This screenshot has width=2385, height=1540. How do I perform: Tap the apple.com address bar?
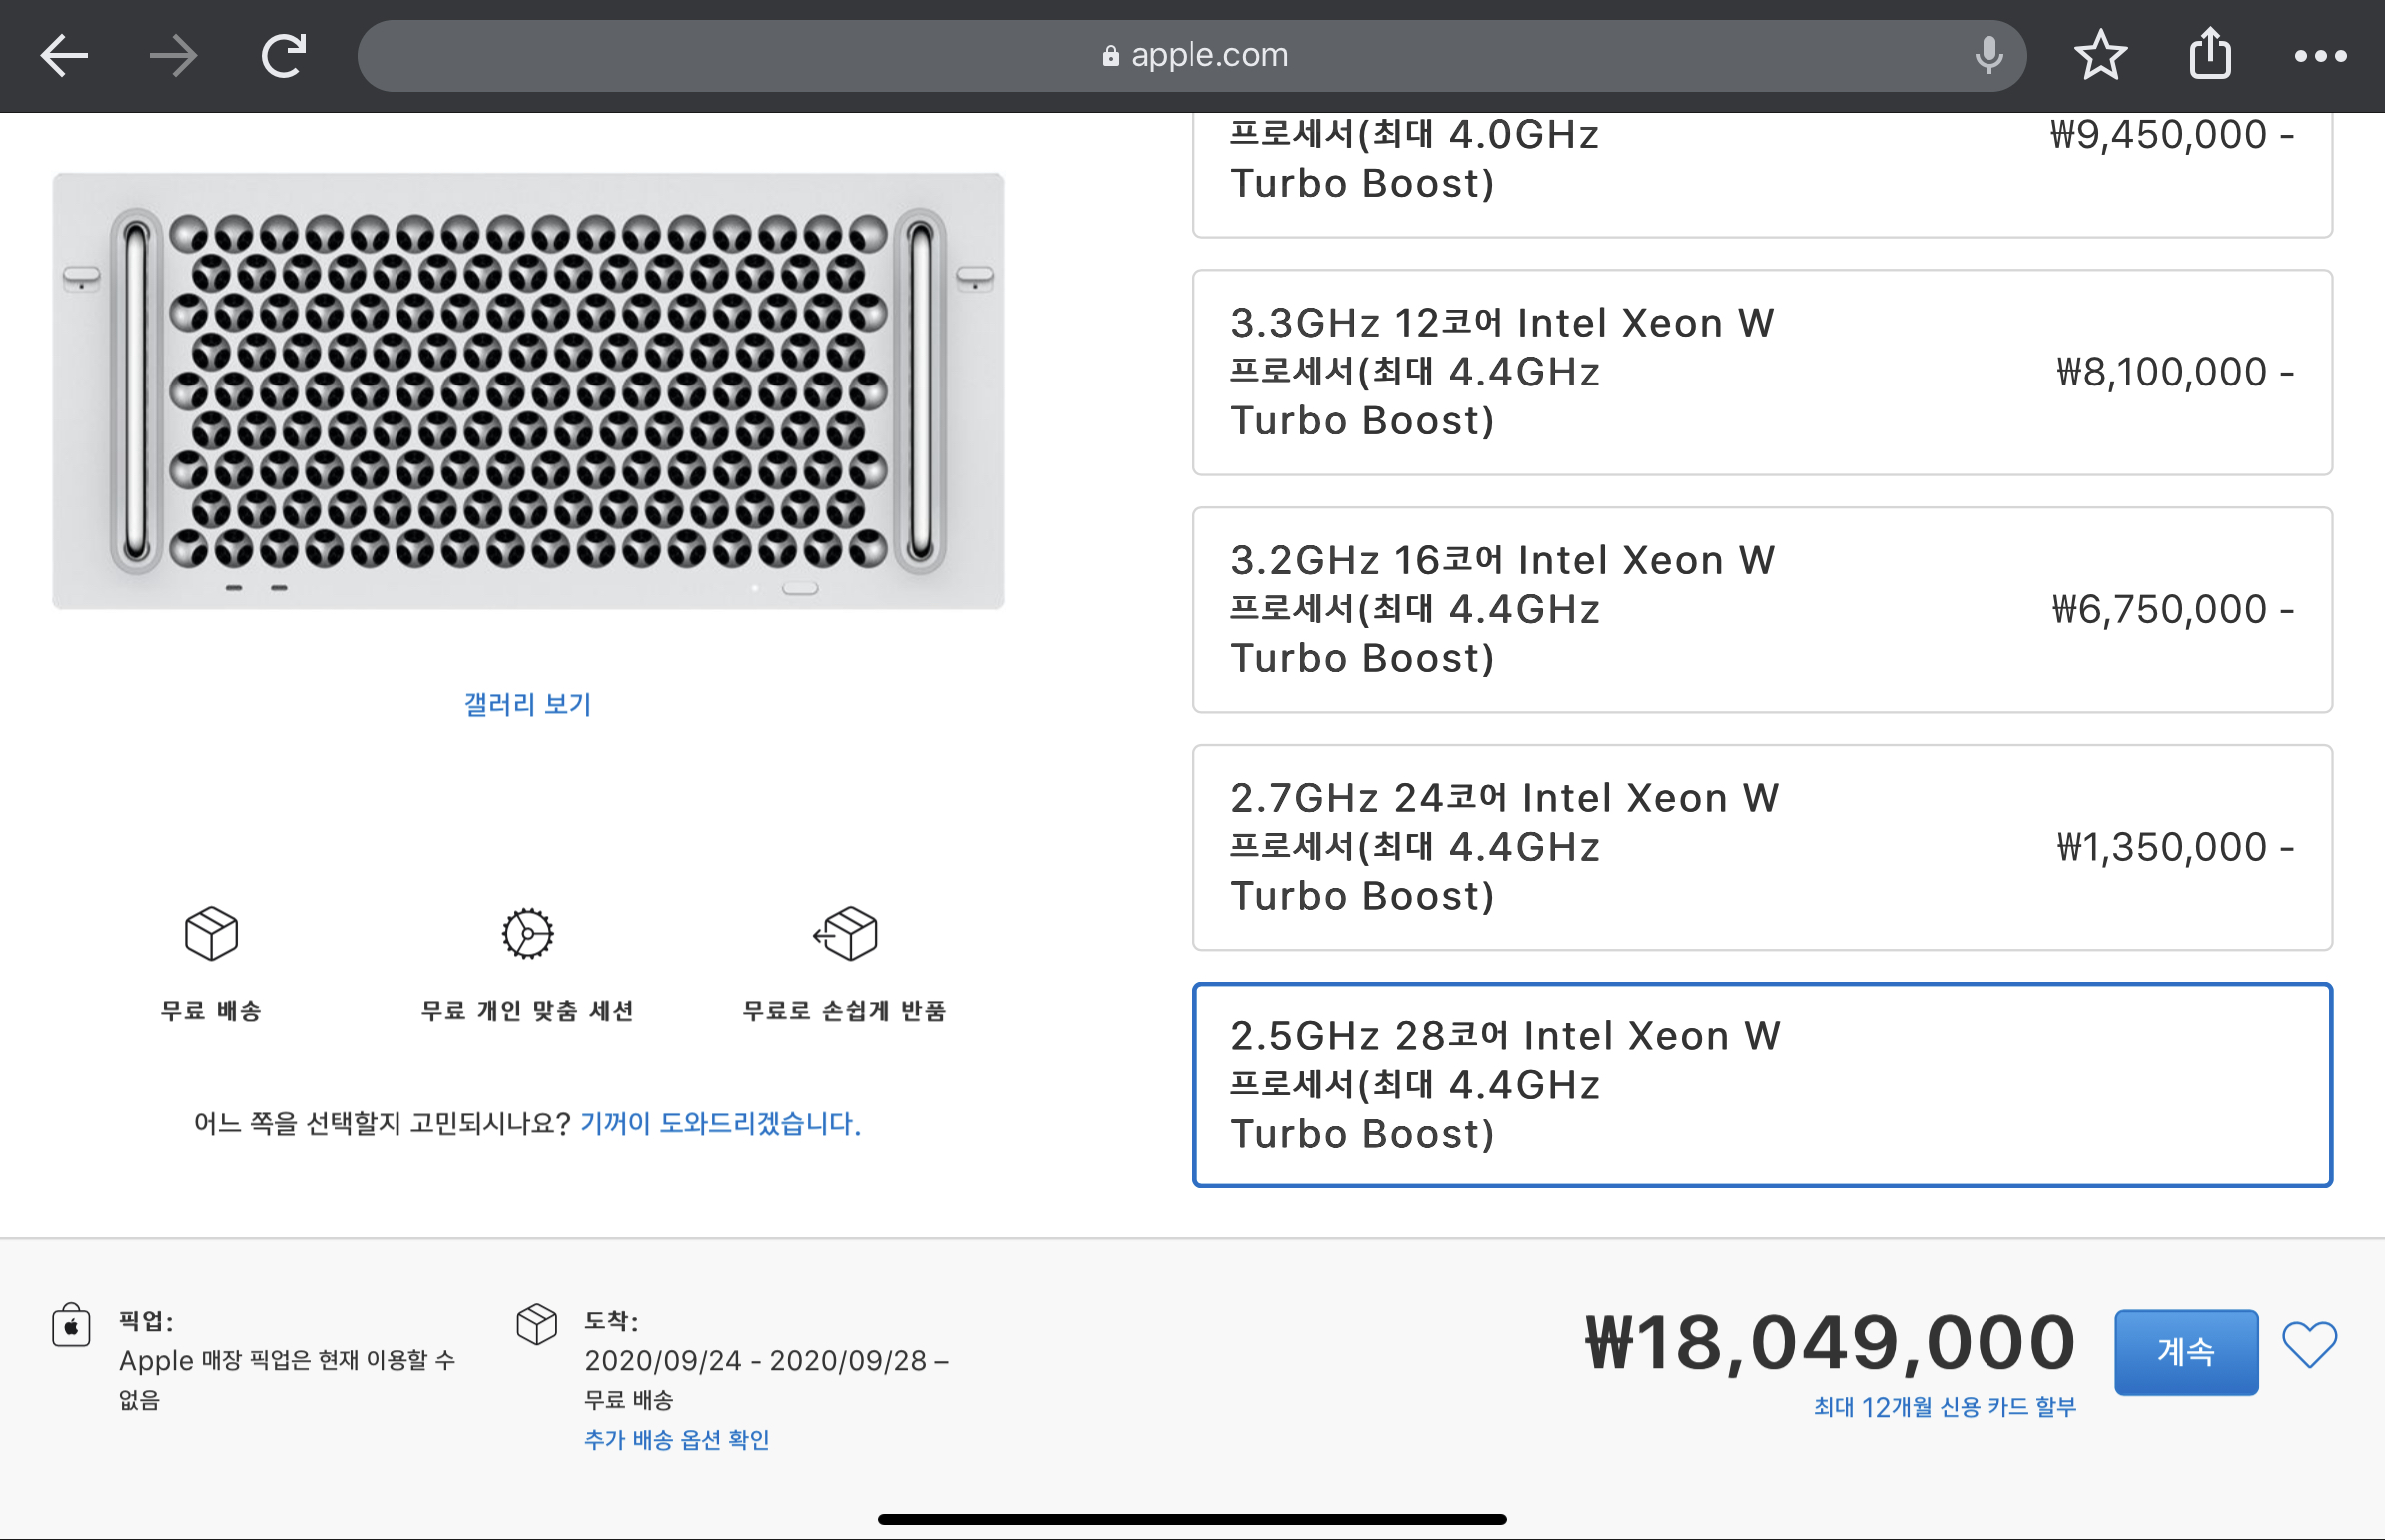[1190, 55]
